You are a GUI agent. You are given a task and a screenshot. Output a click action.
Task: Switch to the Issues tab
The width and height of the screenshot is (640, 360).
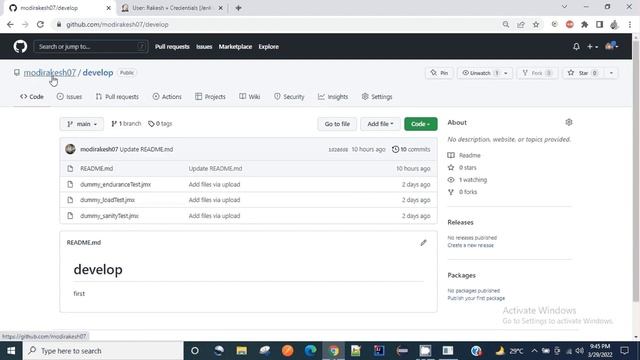coord(69,97)
